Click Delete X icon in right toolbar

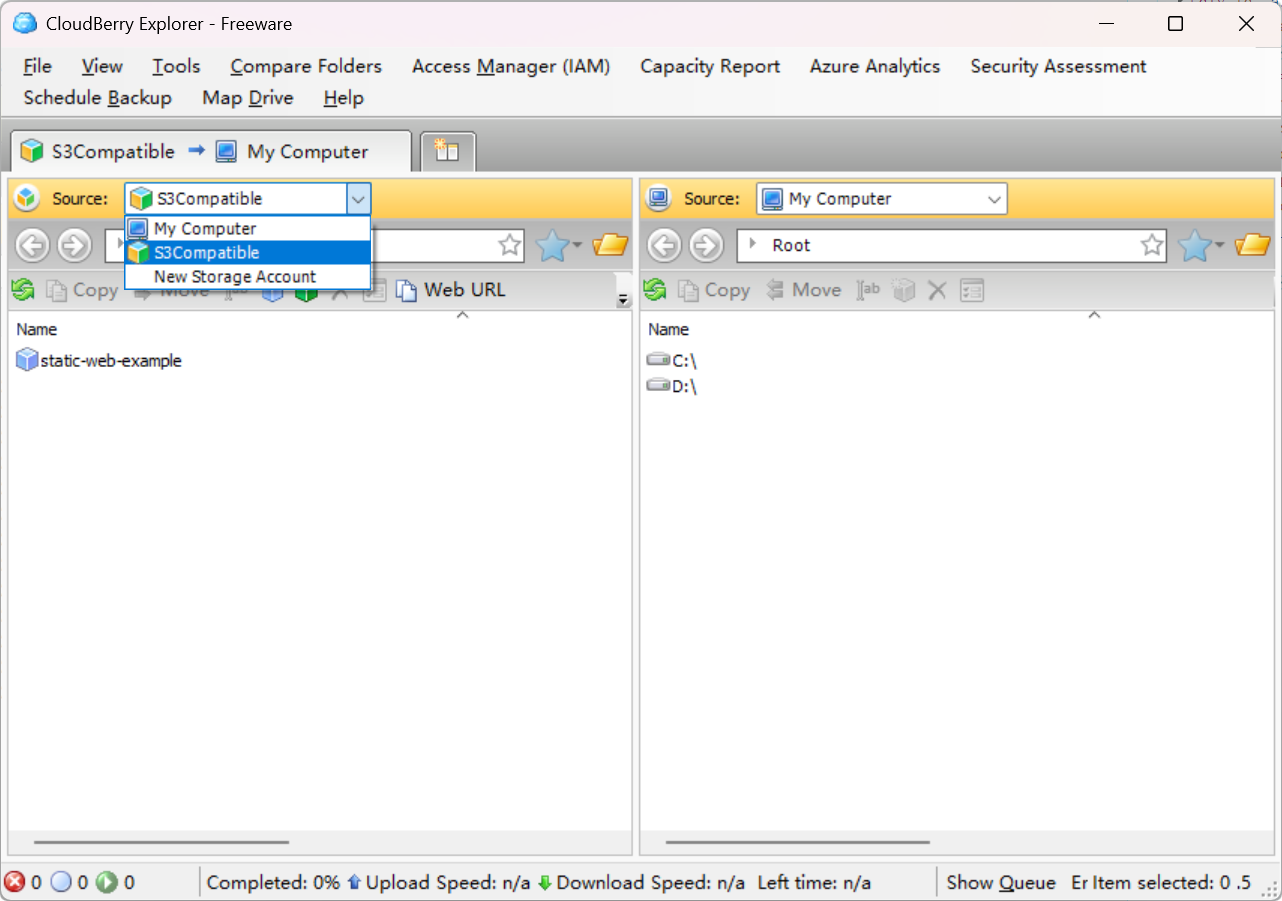click(937, 290)
